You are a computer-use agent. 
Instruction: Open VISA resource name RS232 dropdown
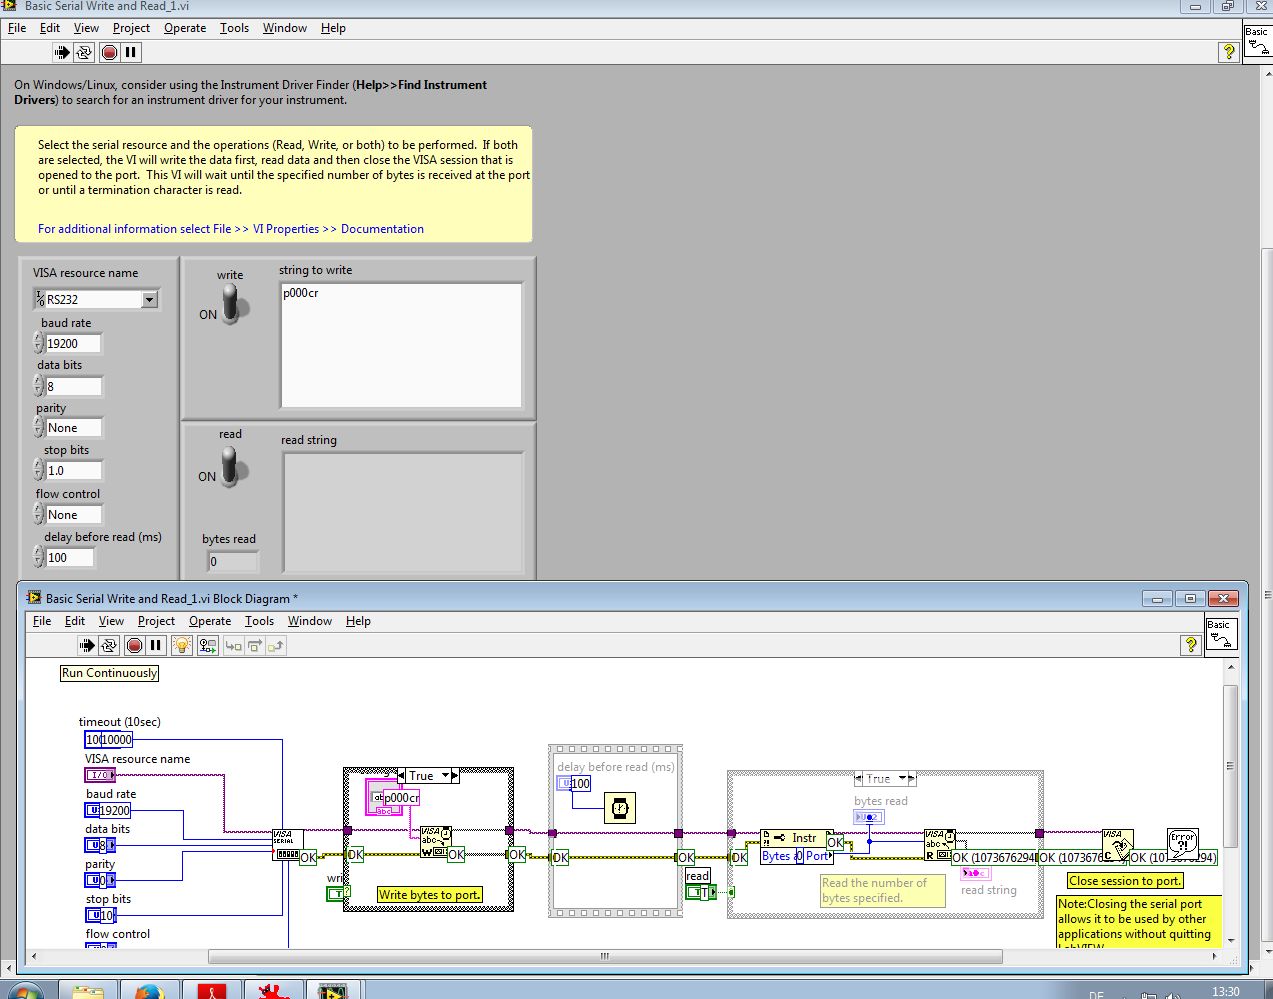(149, 299)
